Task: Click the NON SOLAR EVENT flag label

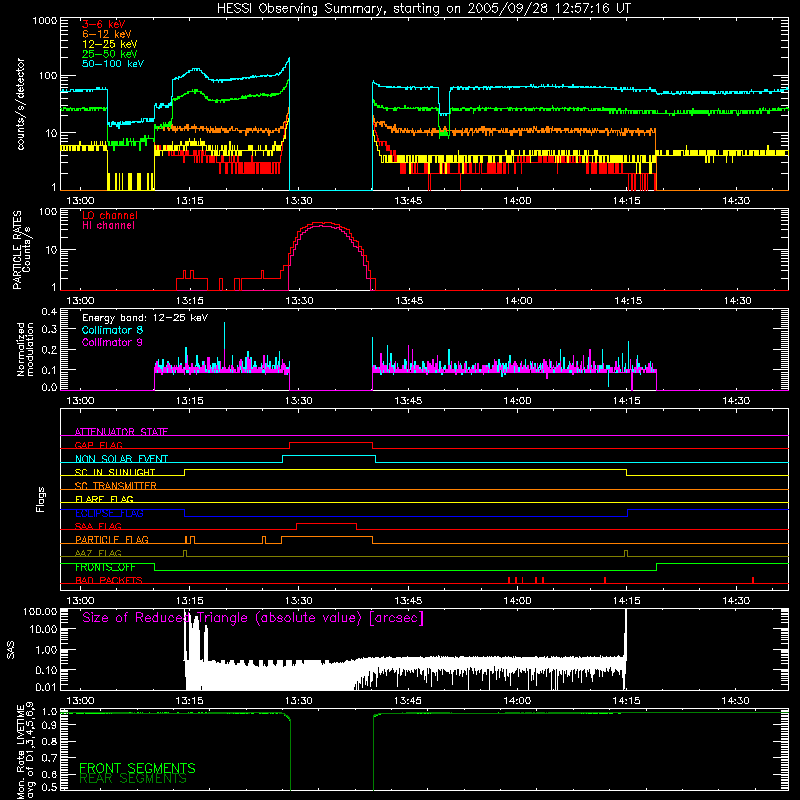Action: pos(121,459)
